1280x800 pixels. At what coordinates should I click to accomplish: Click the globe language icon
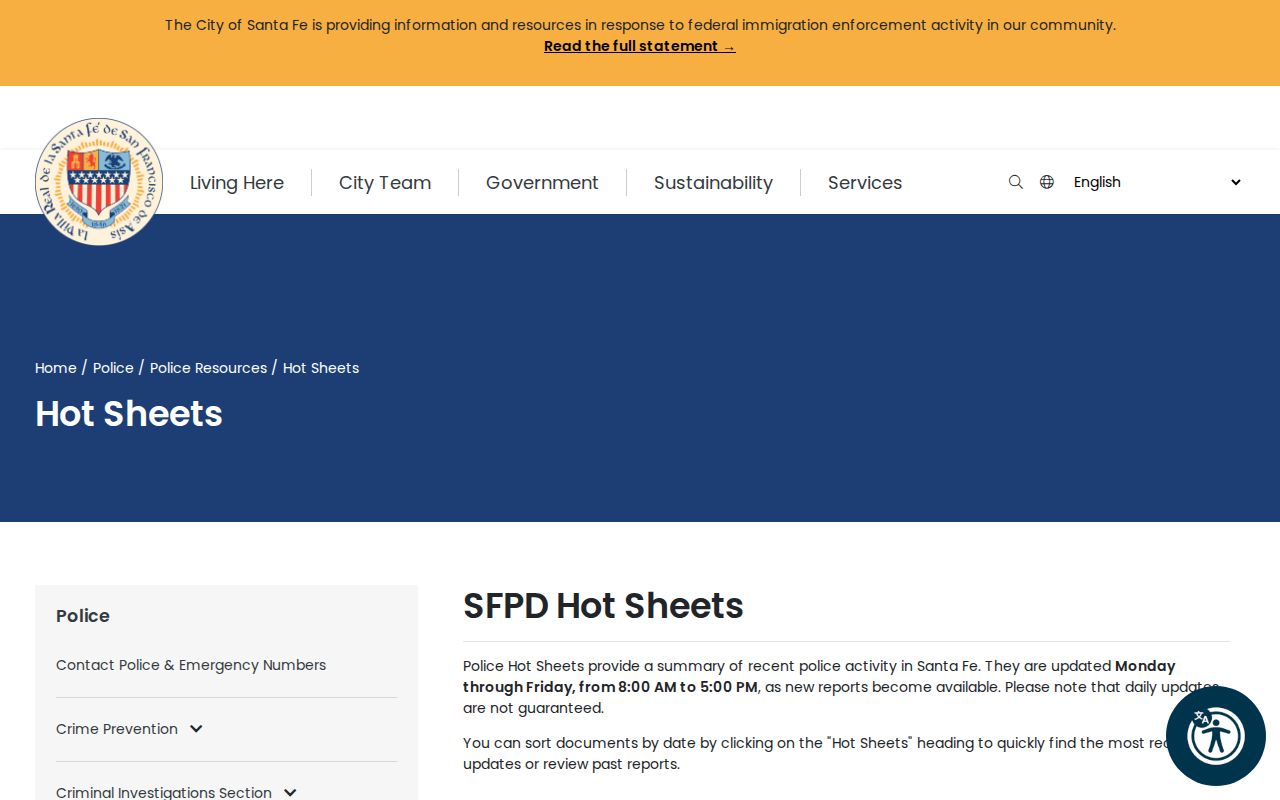point(1047,182)
